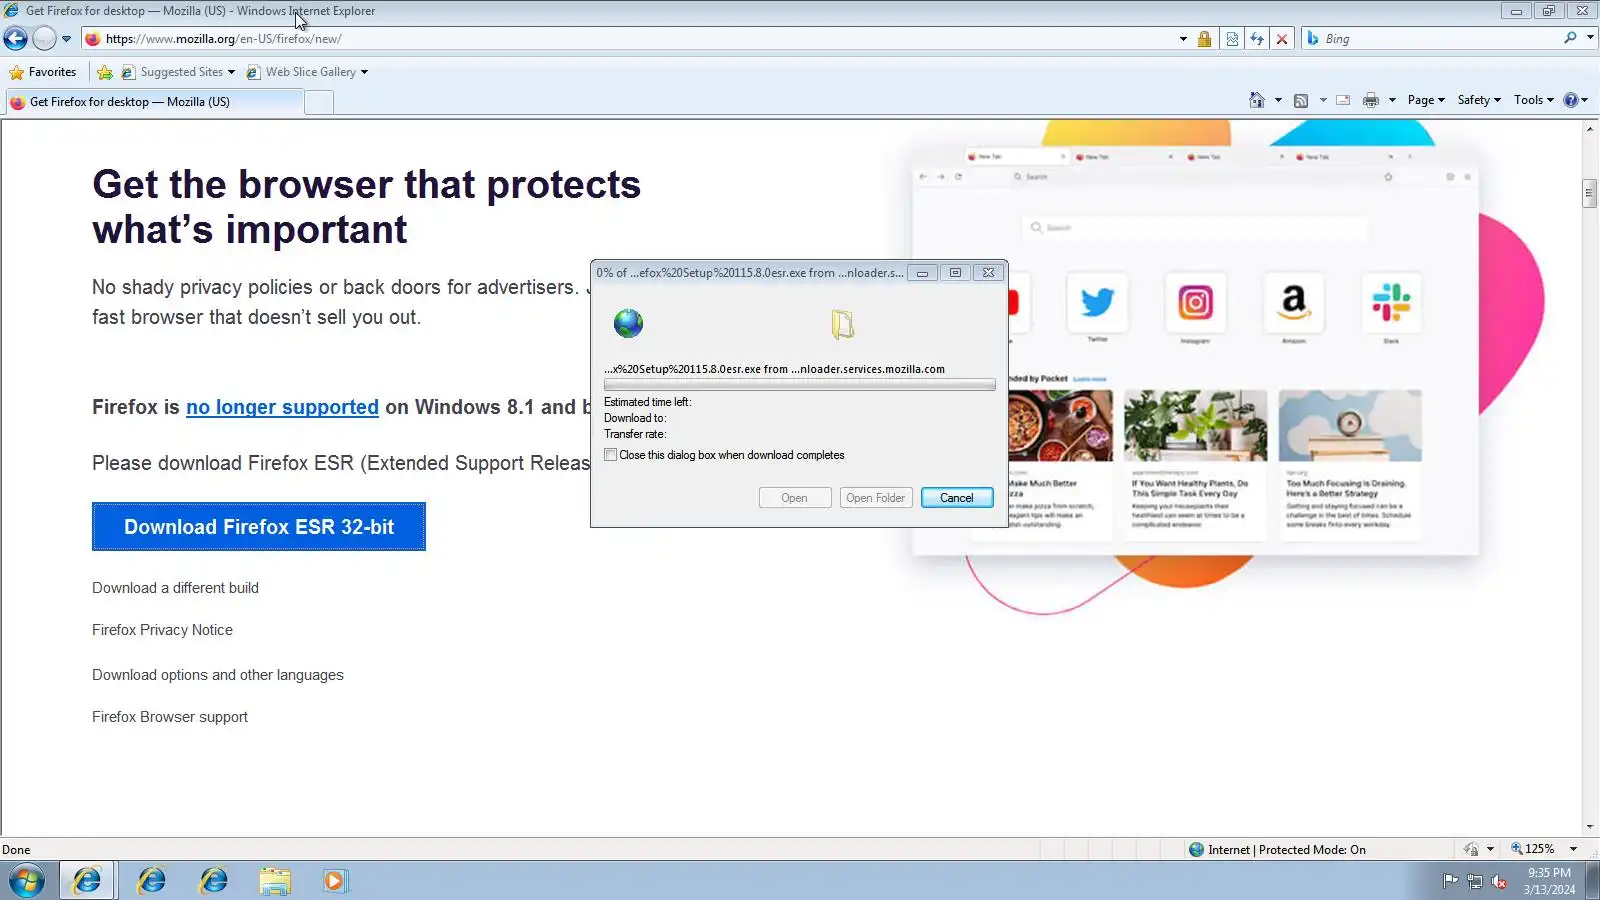This screenshot has height=900, width=1600.
Task: Click the folder icon in download dialog
Action: pos(843,324)
